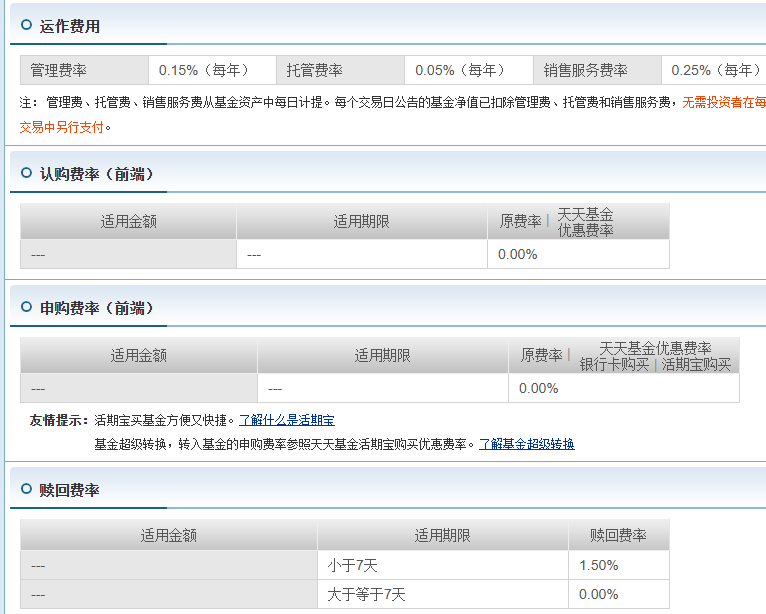Click the 适用金额 header in 认购费率 table
The width and height of the screenshot is (766, 614).
[x=128, y=221]
